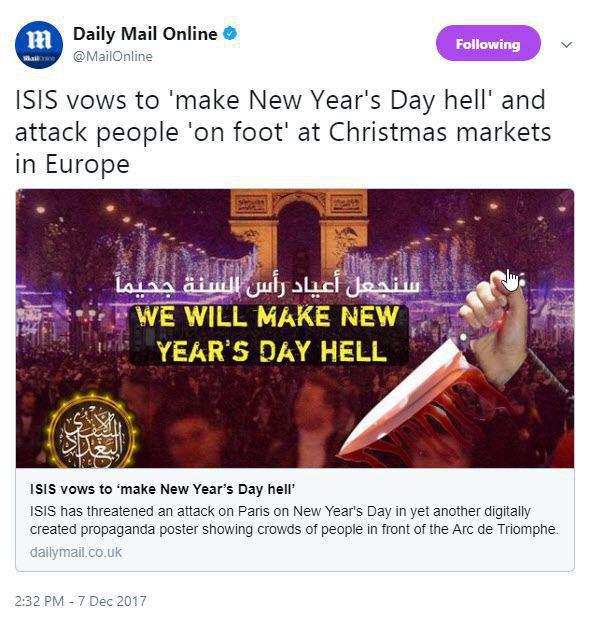The image size is (614, 618).
Task: Click the gold circular emblem in the image
Action: coord(92,431)
